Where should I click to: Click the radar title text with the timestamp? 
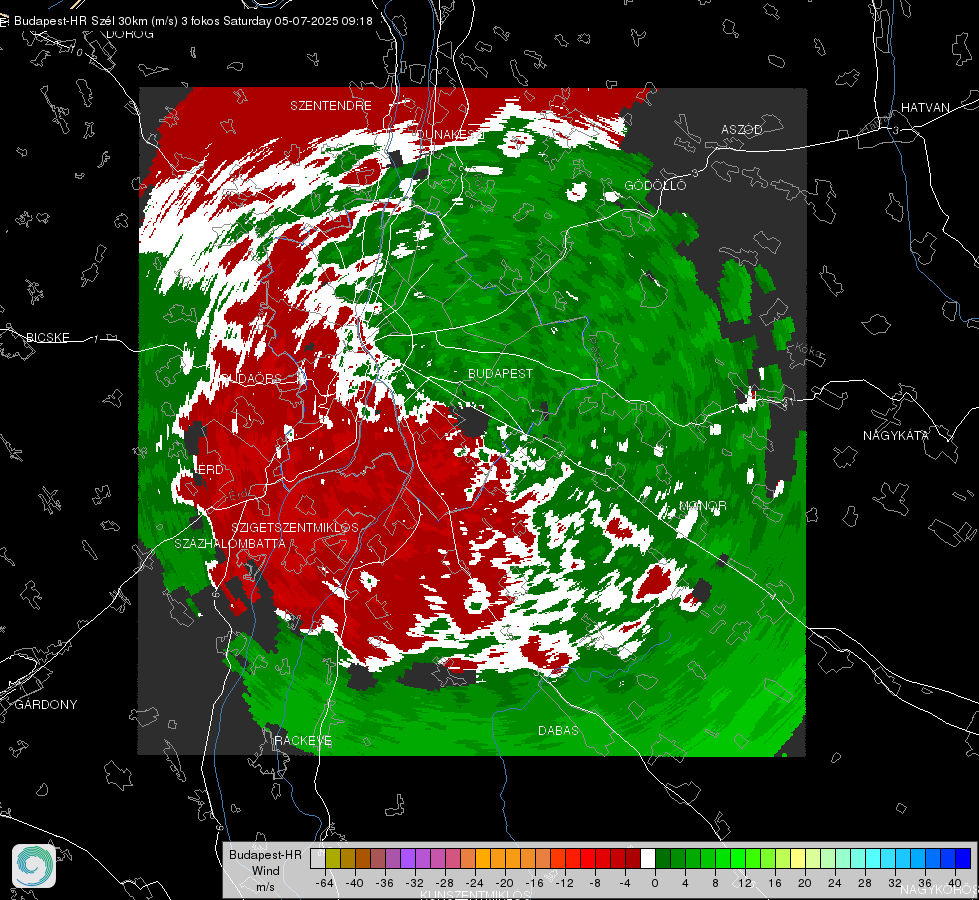click(193, 21)
